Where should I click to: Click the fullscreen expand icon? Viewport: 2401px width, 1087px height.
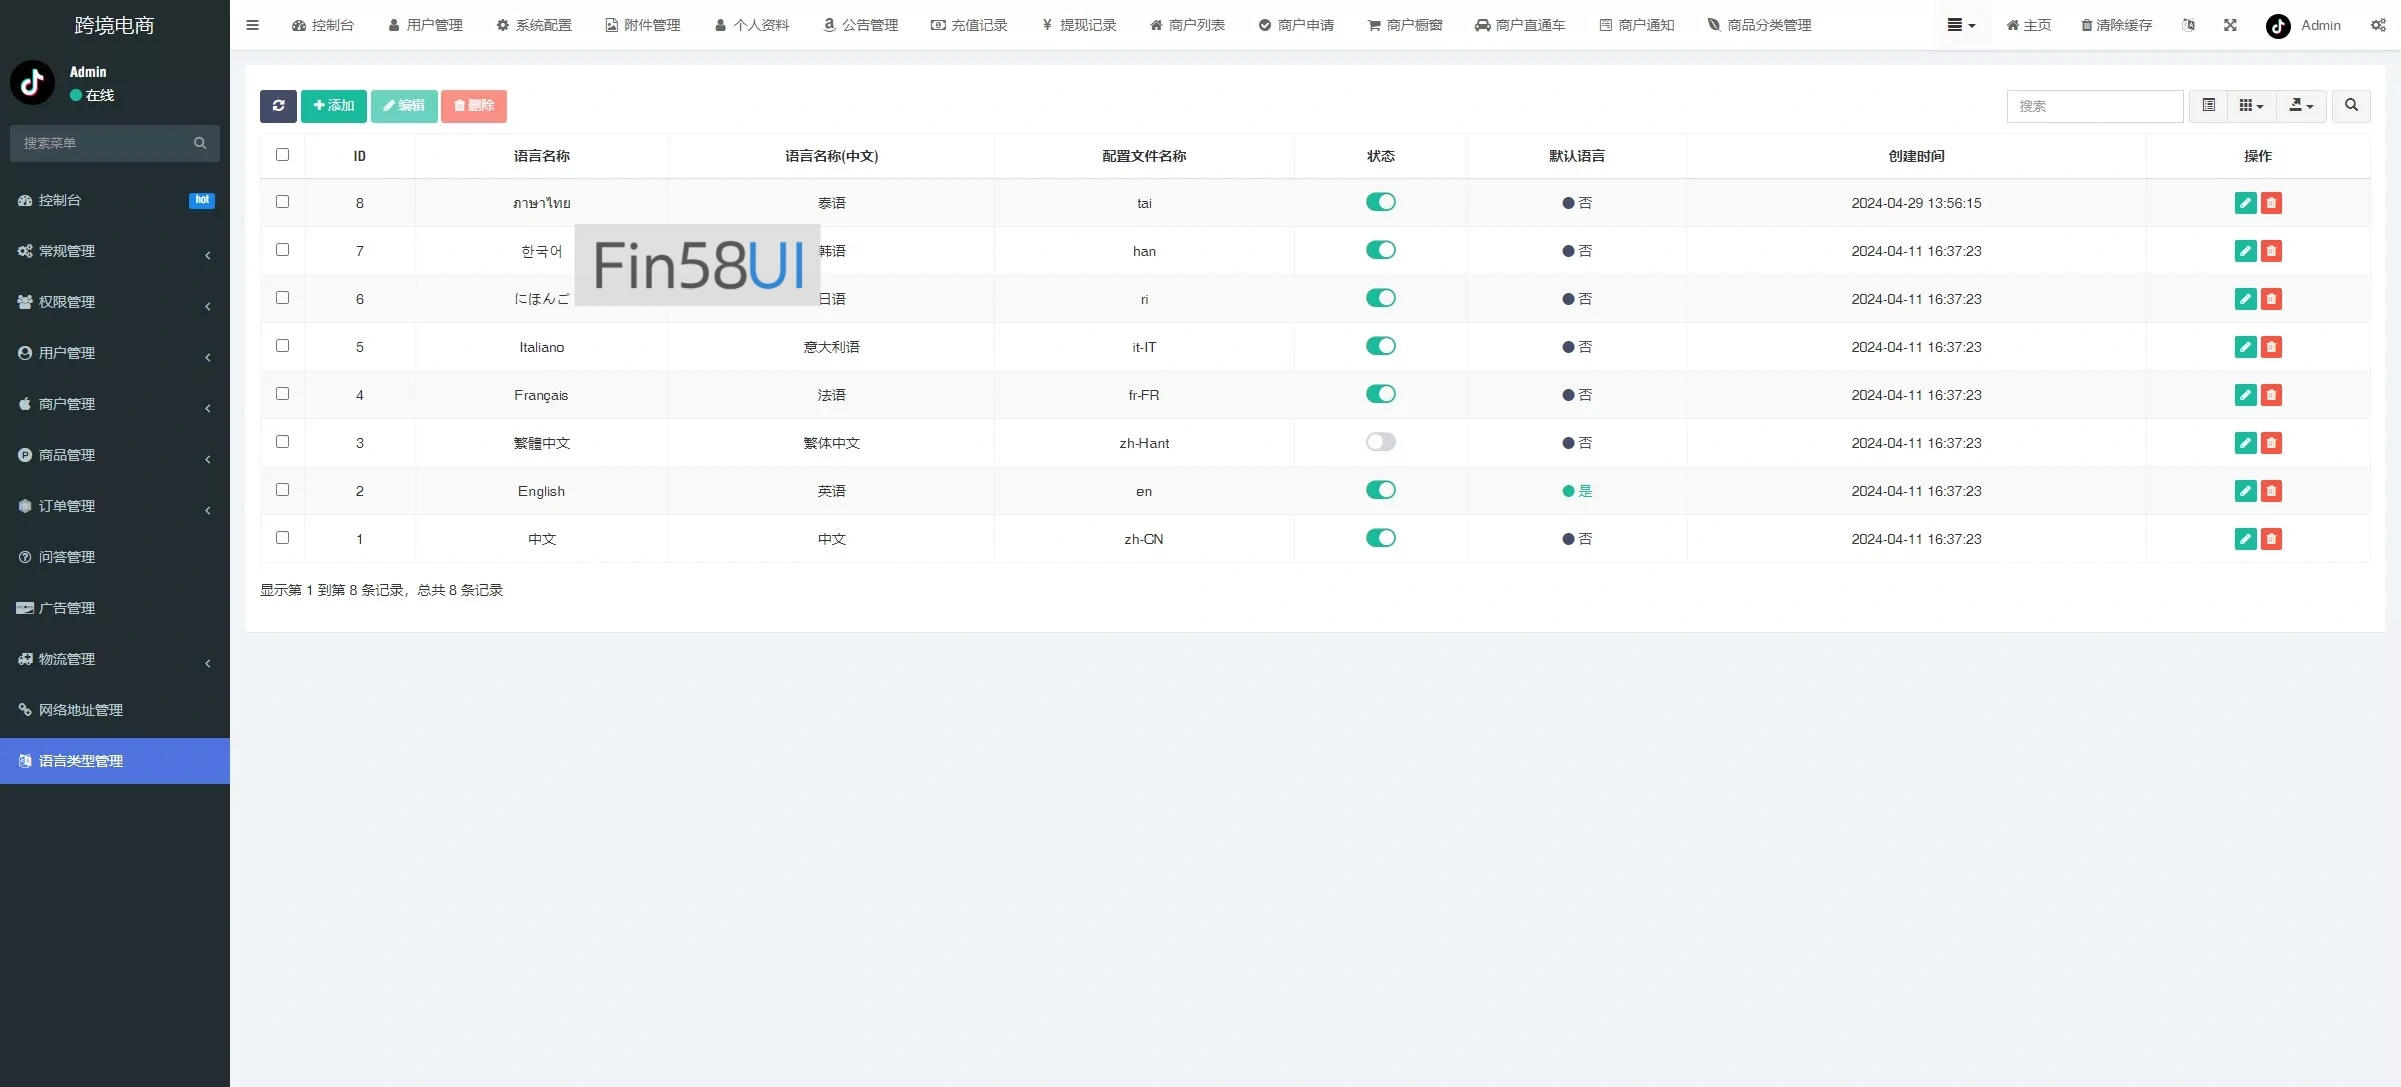[2230, 25]
